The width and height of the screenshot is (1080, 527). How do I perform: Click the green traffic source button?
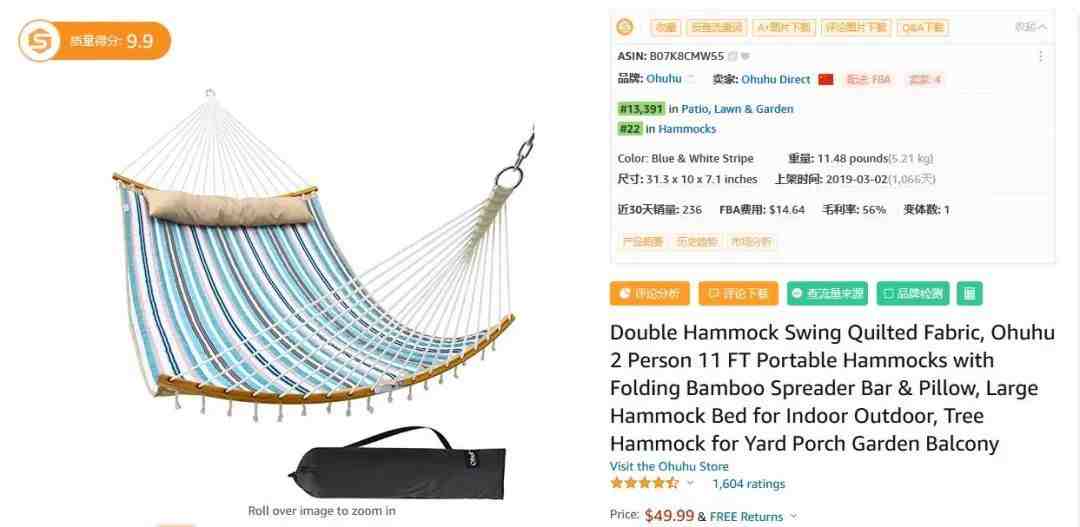click(827, 293)
